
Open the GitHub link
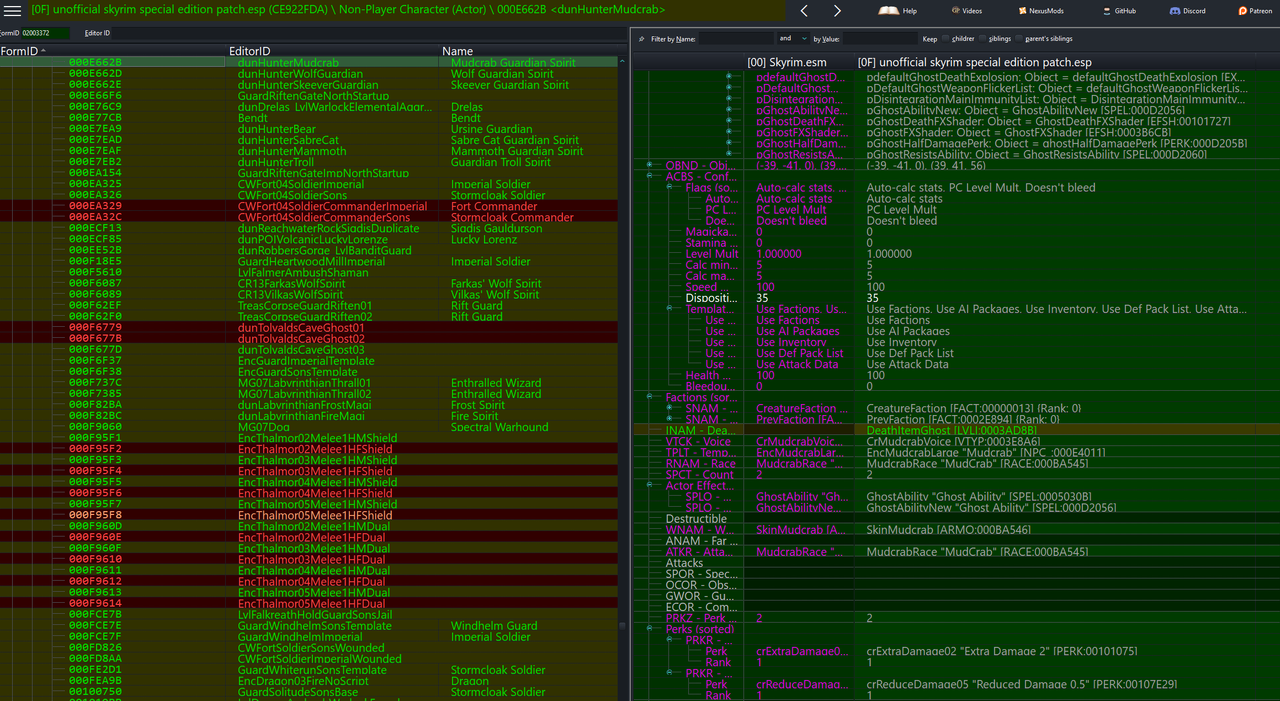[1118, 11]
